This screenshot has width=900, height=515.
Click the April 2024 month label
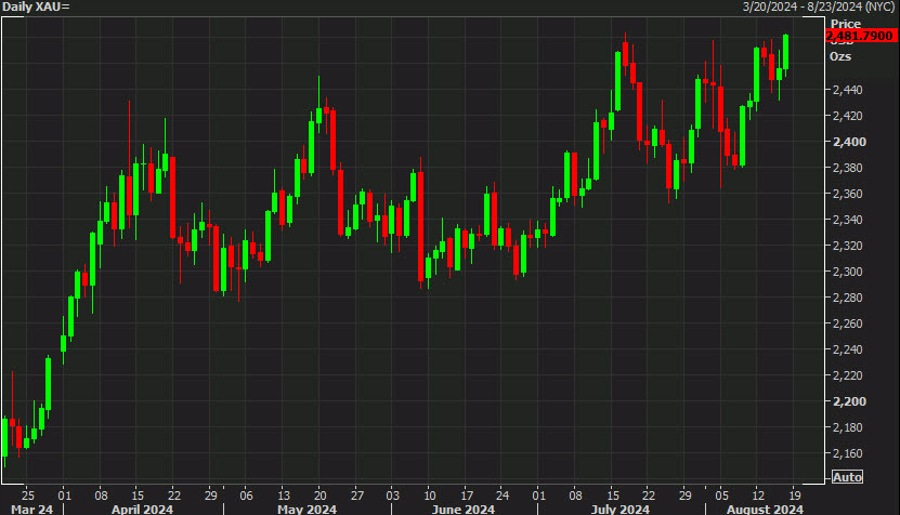point(142,509)
